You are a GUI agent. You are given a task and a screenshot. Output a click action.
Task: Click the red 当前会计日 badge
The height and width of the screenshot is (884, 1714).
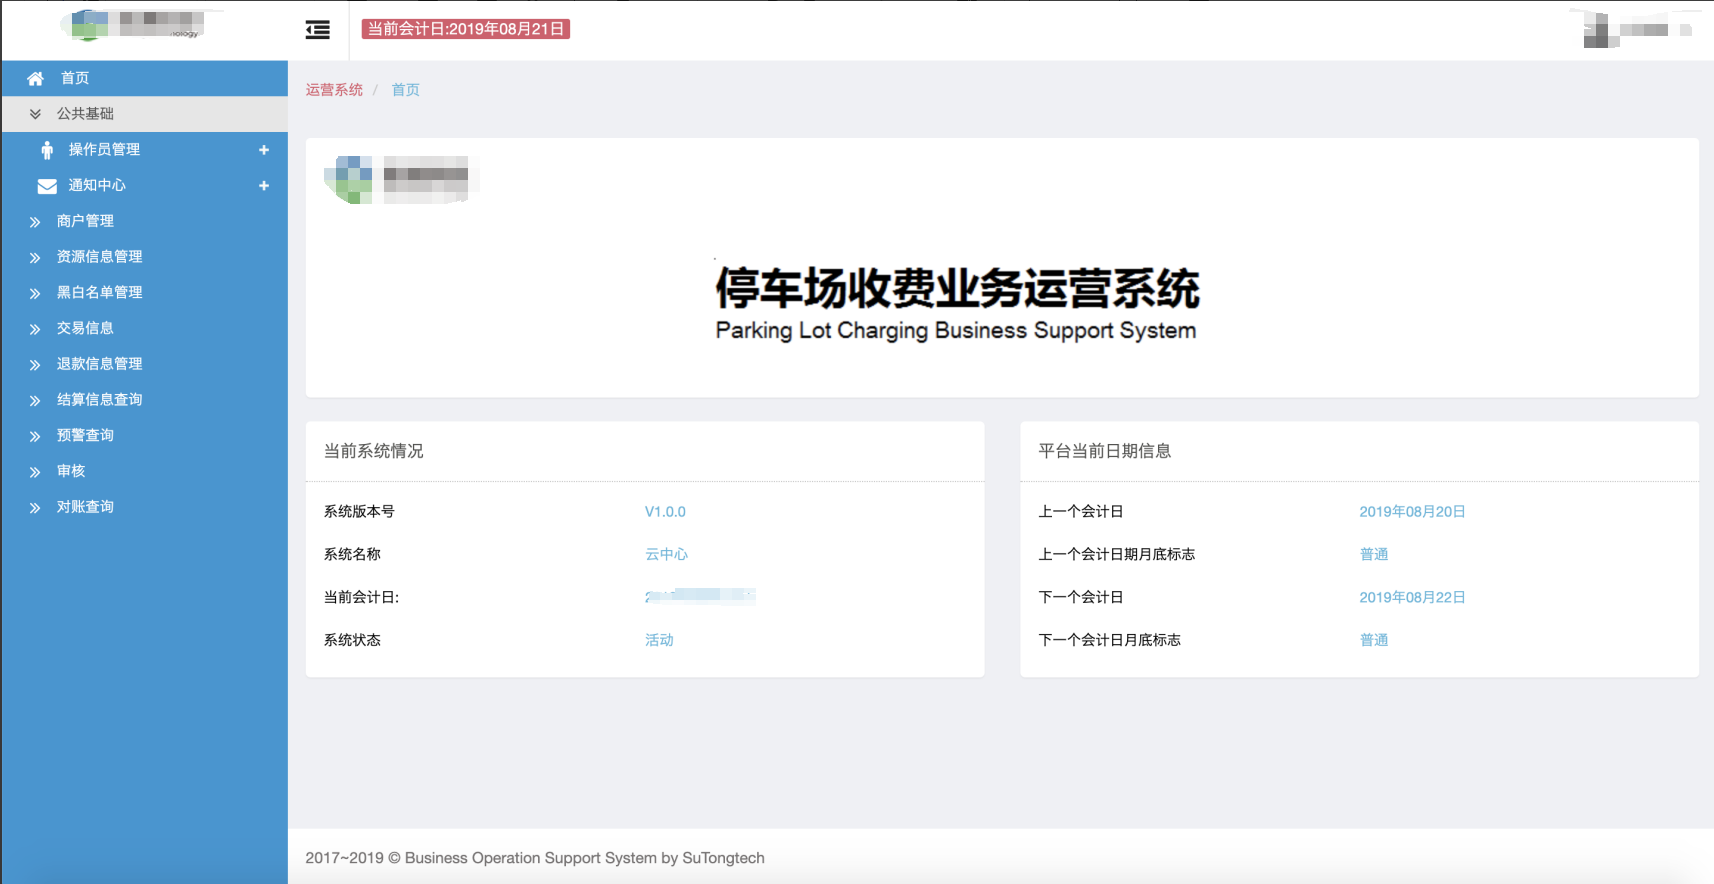[466, 29]
